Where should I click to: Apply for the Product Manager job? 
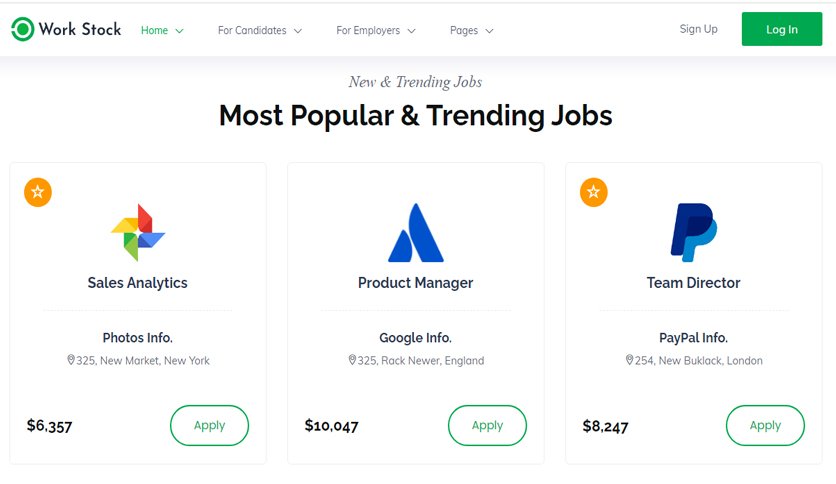tap(487, 425)
